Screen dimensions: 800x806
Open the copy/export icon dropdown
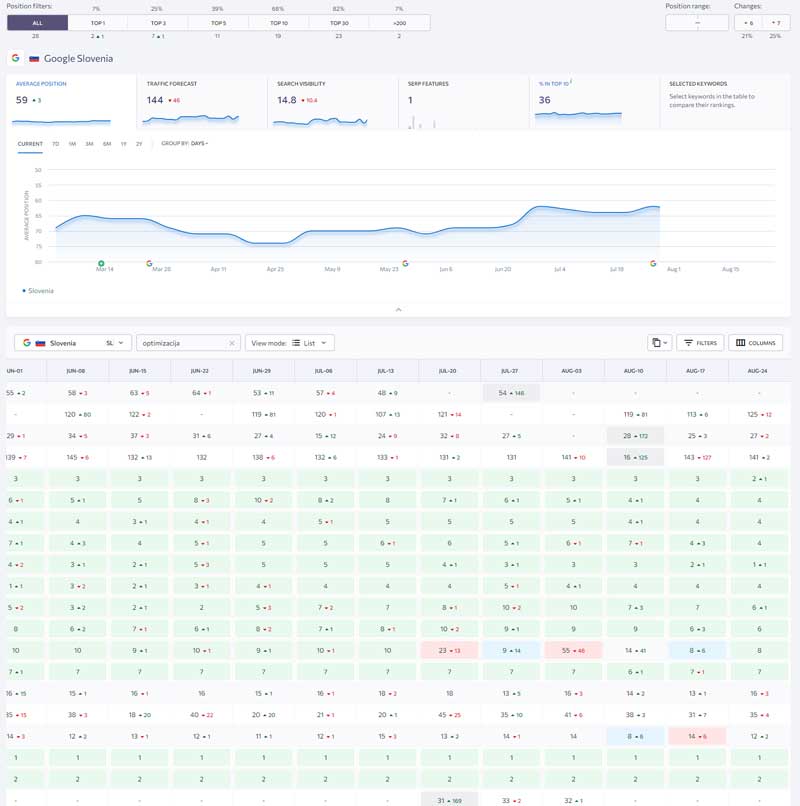point(659,343)
